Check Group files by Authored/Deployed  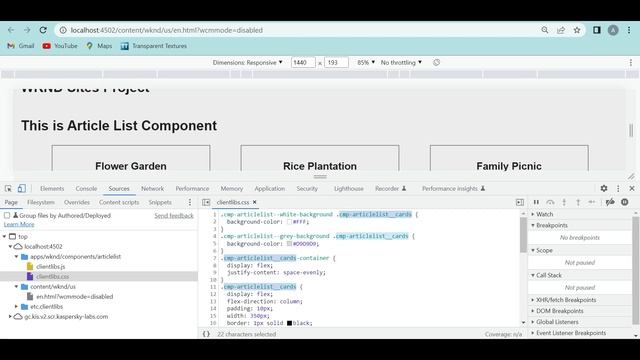[7, 216]
